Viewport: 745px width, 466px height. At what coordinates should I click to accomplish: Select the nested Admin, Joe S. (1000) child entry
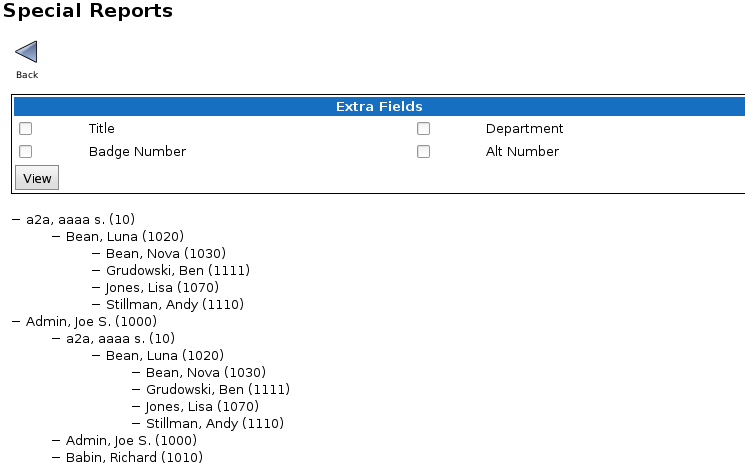click(x=131, y=440)
